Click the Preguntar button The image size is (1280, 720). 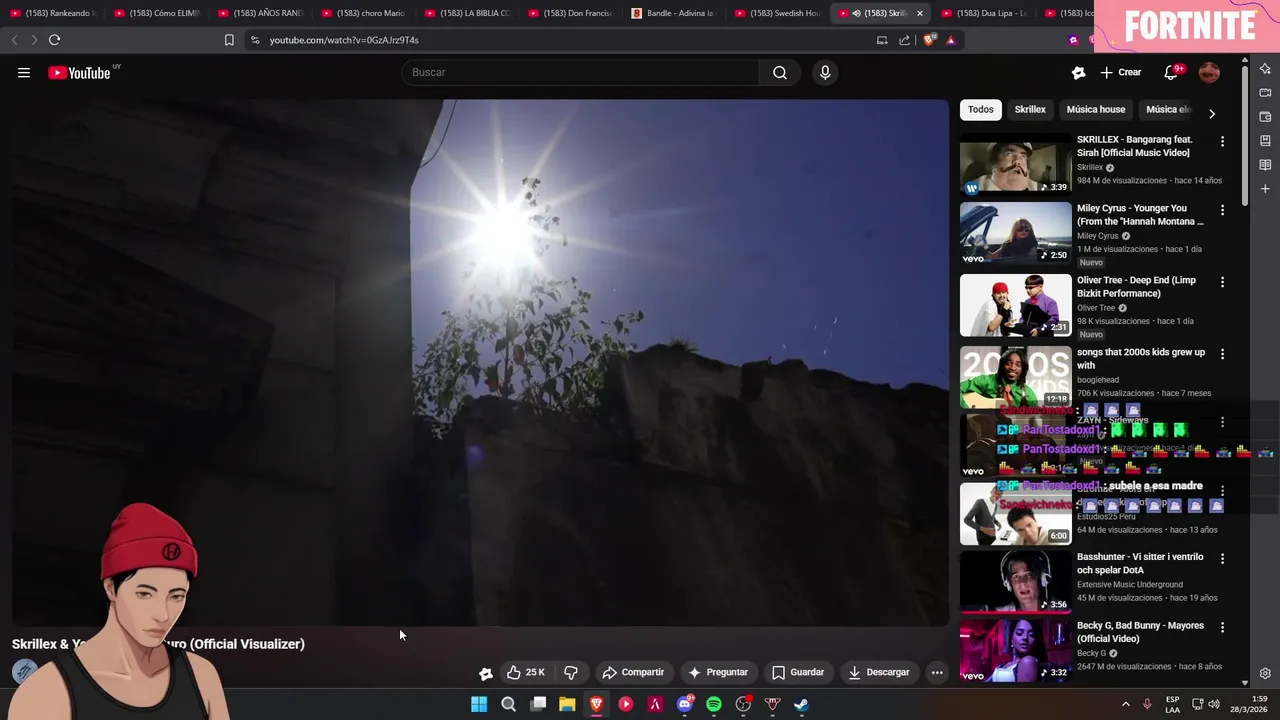pyautogui.click(x=717, y=672)
